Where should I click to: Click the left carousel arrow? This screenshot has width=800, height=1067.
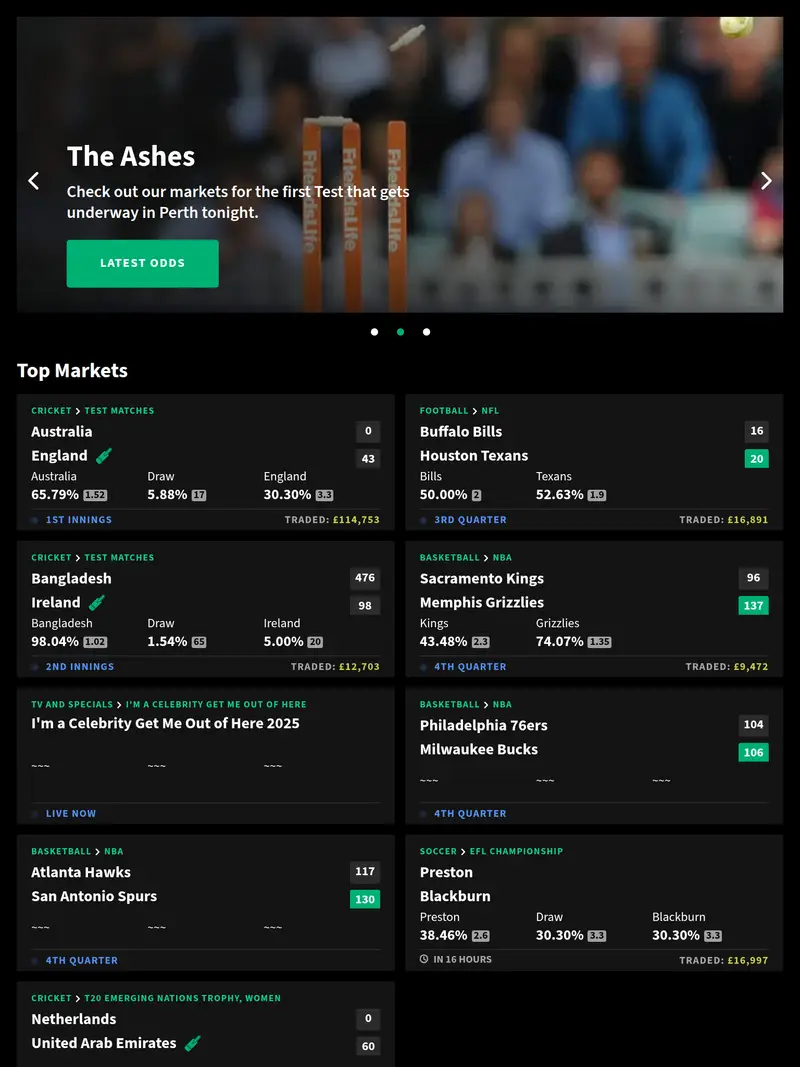coord(34,181)
